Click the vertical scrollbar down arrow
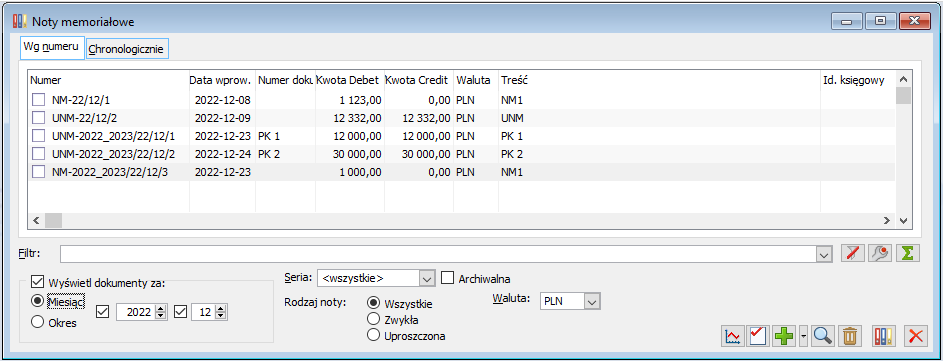 pyautogui.click(x=903, y=221)
